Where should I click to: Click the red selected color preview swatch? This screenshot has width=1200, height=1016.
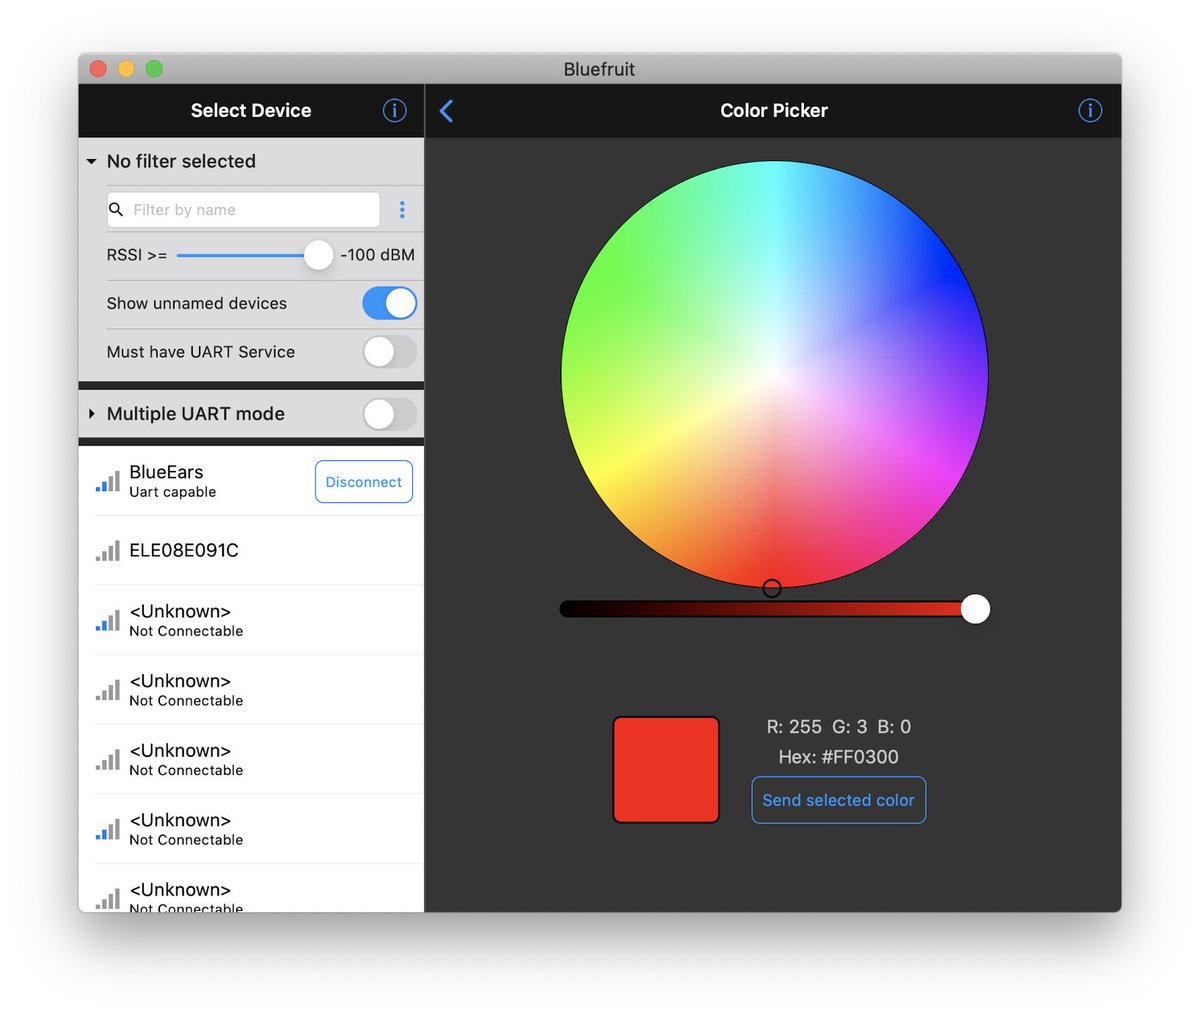tap(666, 769)
